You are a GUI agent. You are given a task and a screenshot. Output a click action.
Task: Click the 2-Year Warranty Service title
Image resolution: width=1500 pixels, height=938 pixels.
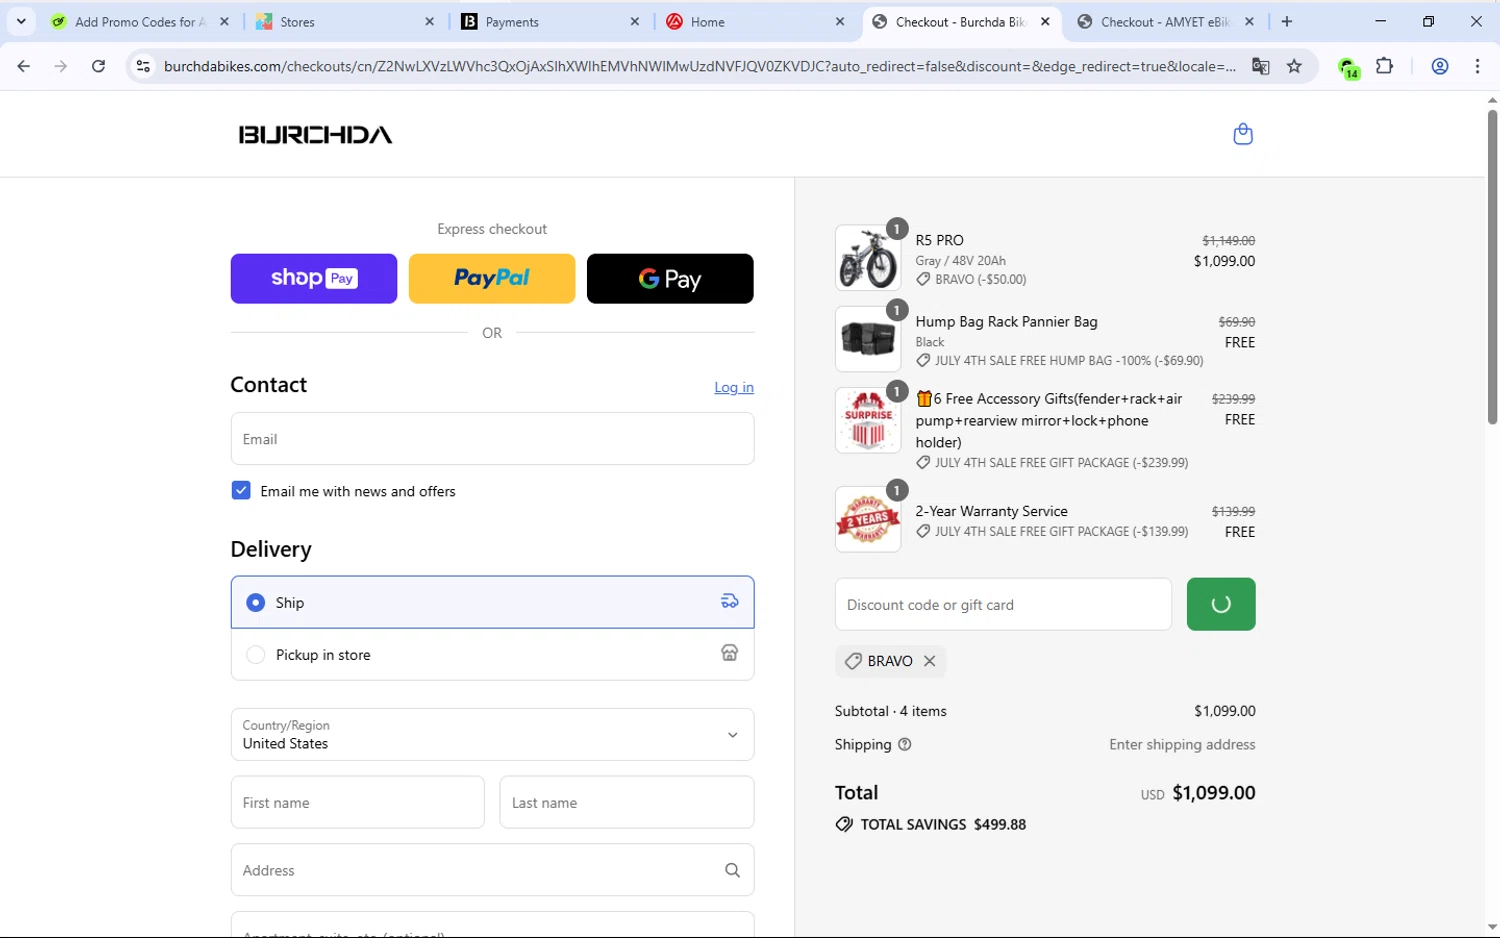point(991,511)
